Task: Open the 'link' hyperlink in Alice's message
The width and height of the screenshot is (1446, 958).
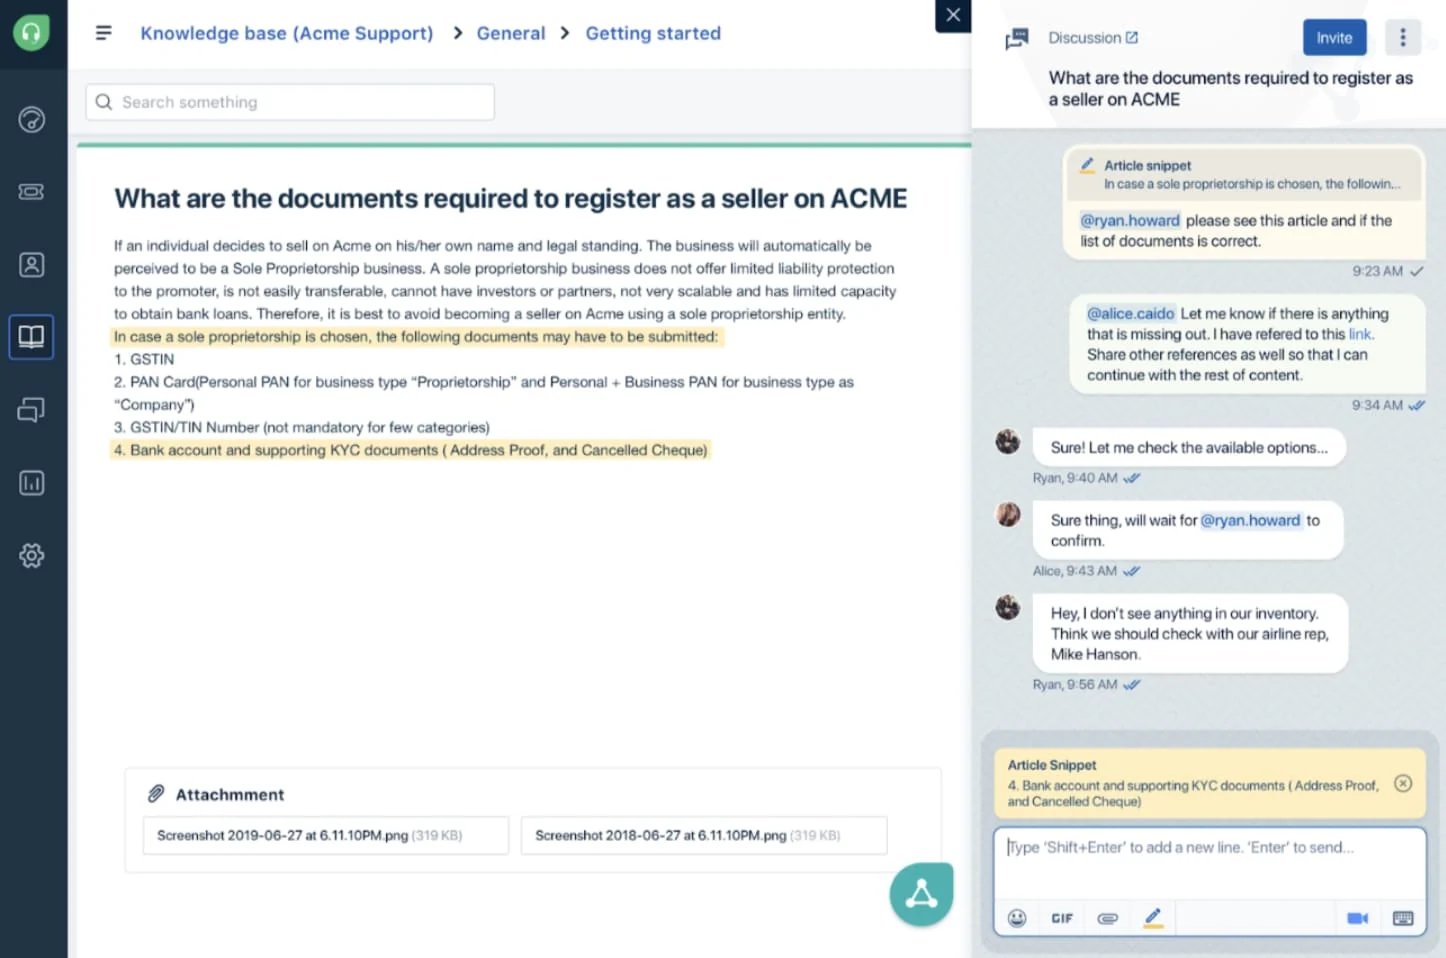Action: click(1360, 334)
